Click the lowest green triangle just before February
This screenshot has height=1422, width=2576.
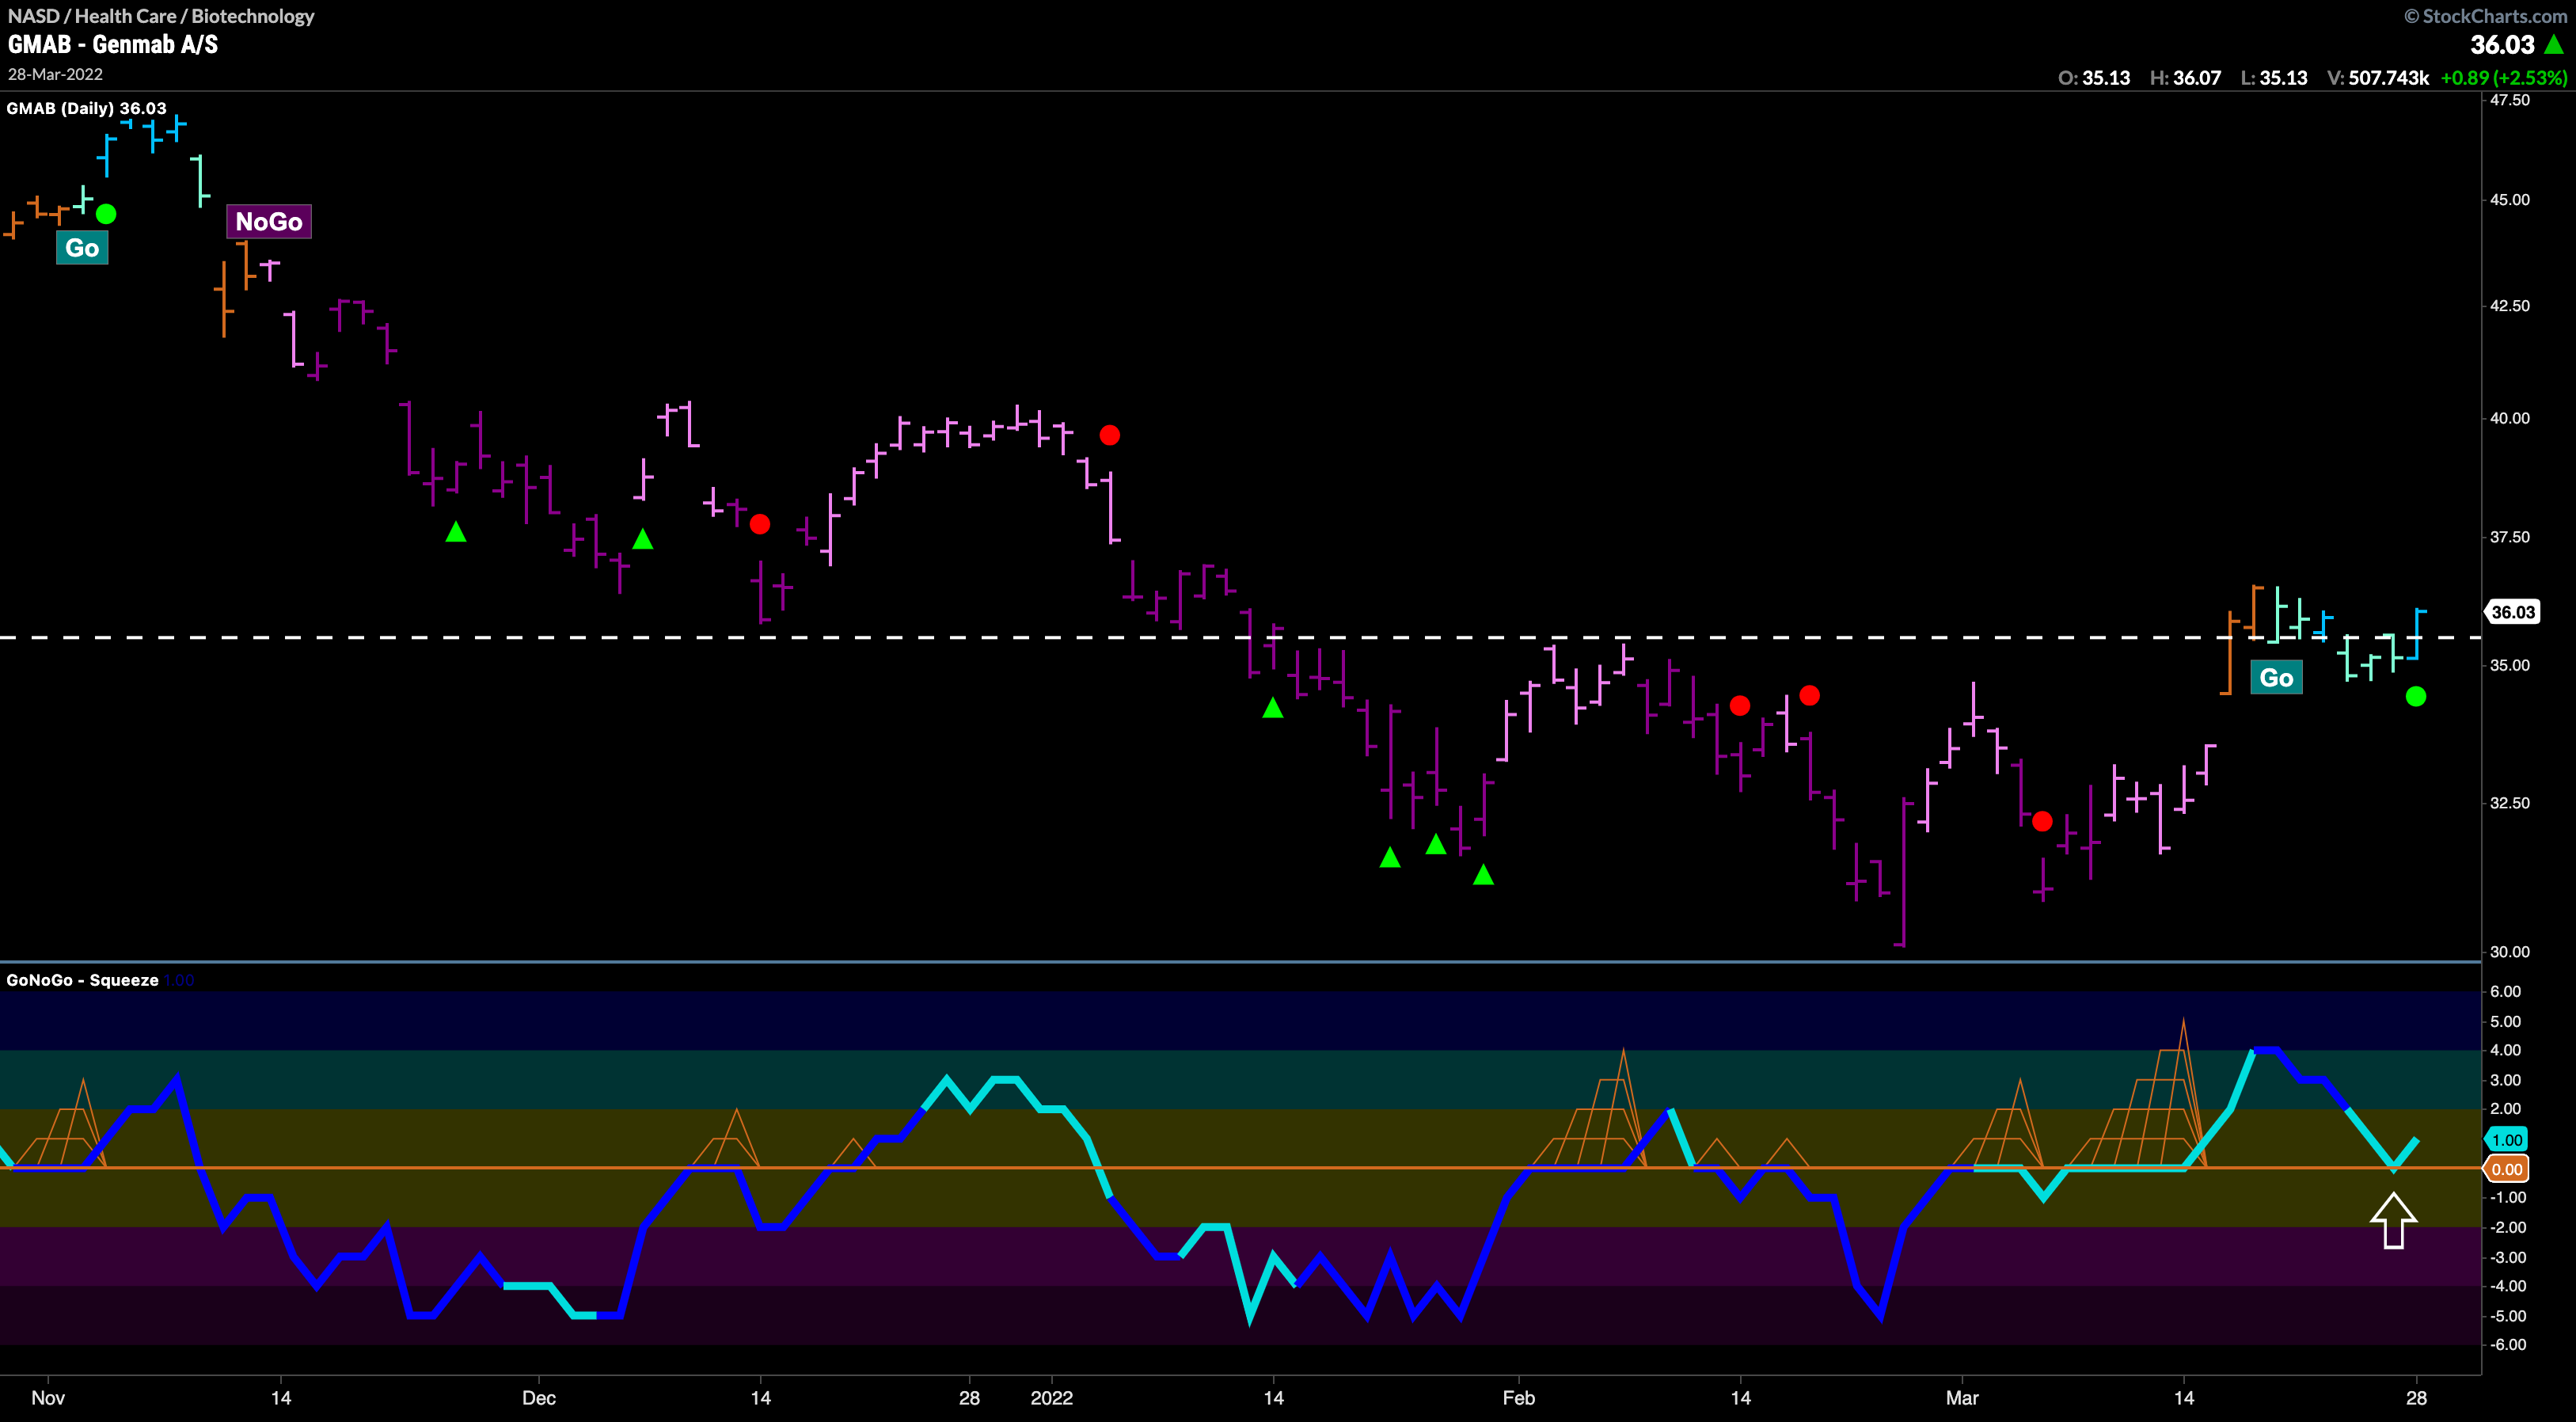point(1484,875)
